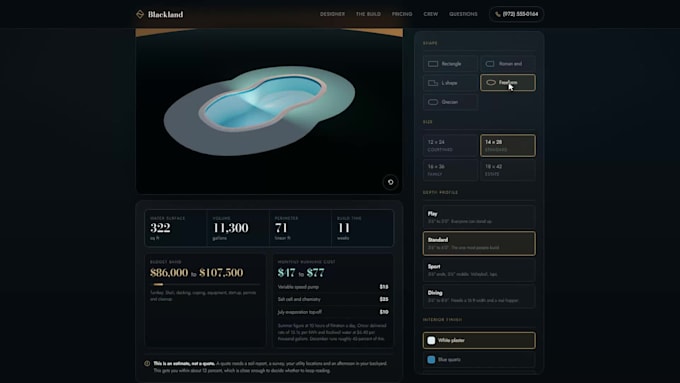Open the Crew nav link

point(431,14)
